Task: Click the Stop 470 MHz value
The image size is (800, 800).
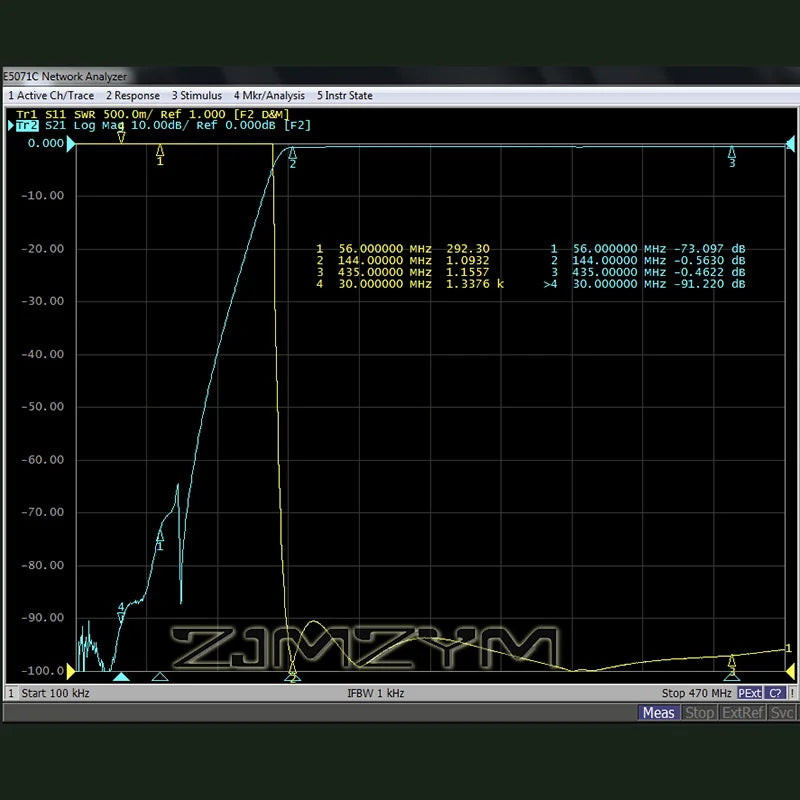Action: tap(696, 693)
